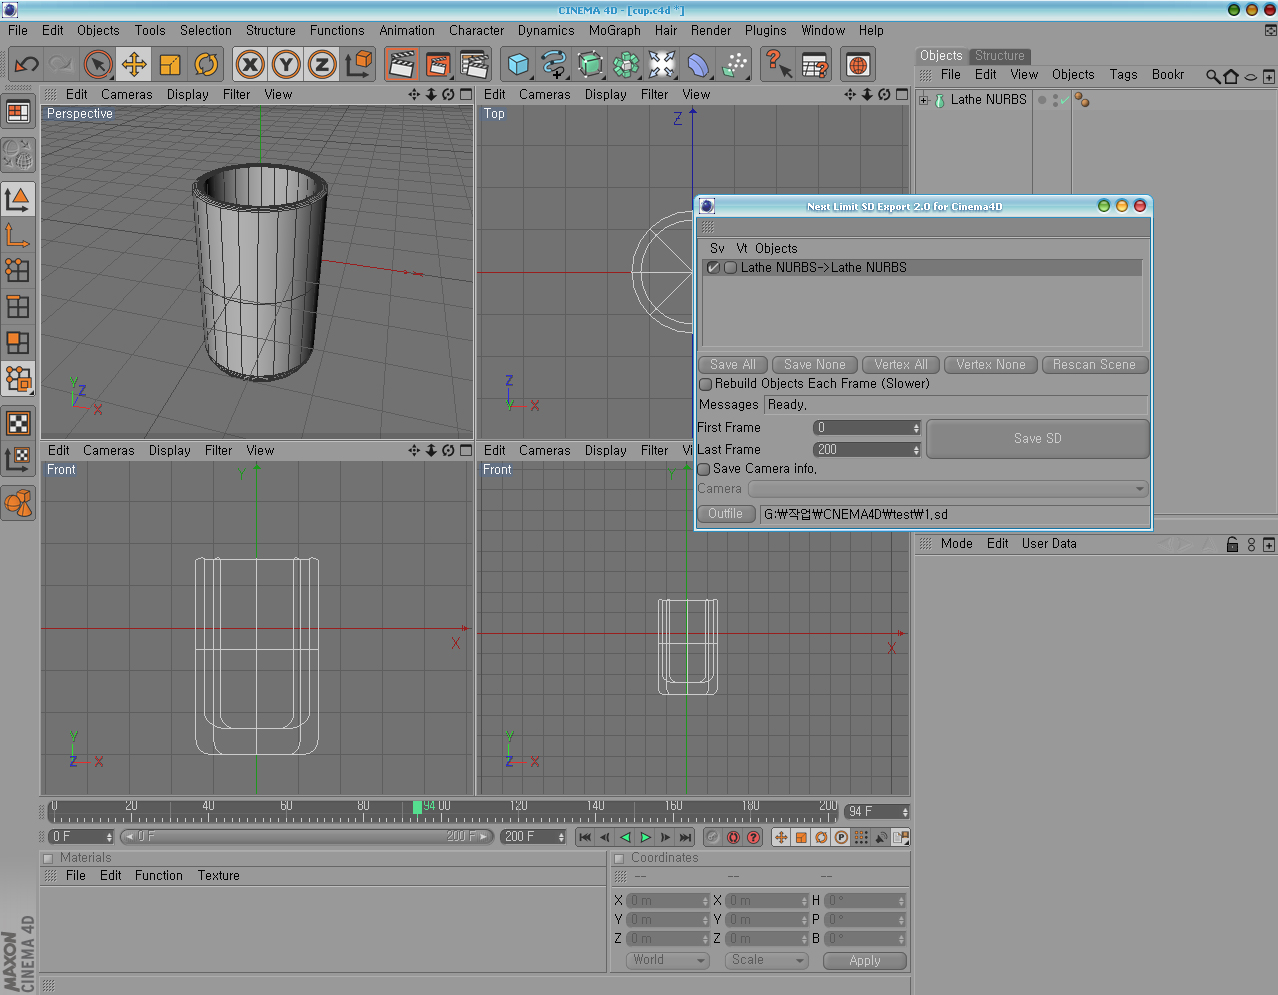This screenshot has width=1278, height=995.
Task: Open the spline tools icon
Action: click(x=554, y=65)
